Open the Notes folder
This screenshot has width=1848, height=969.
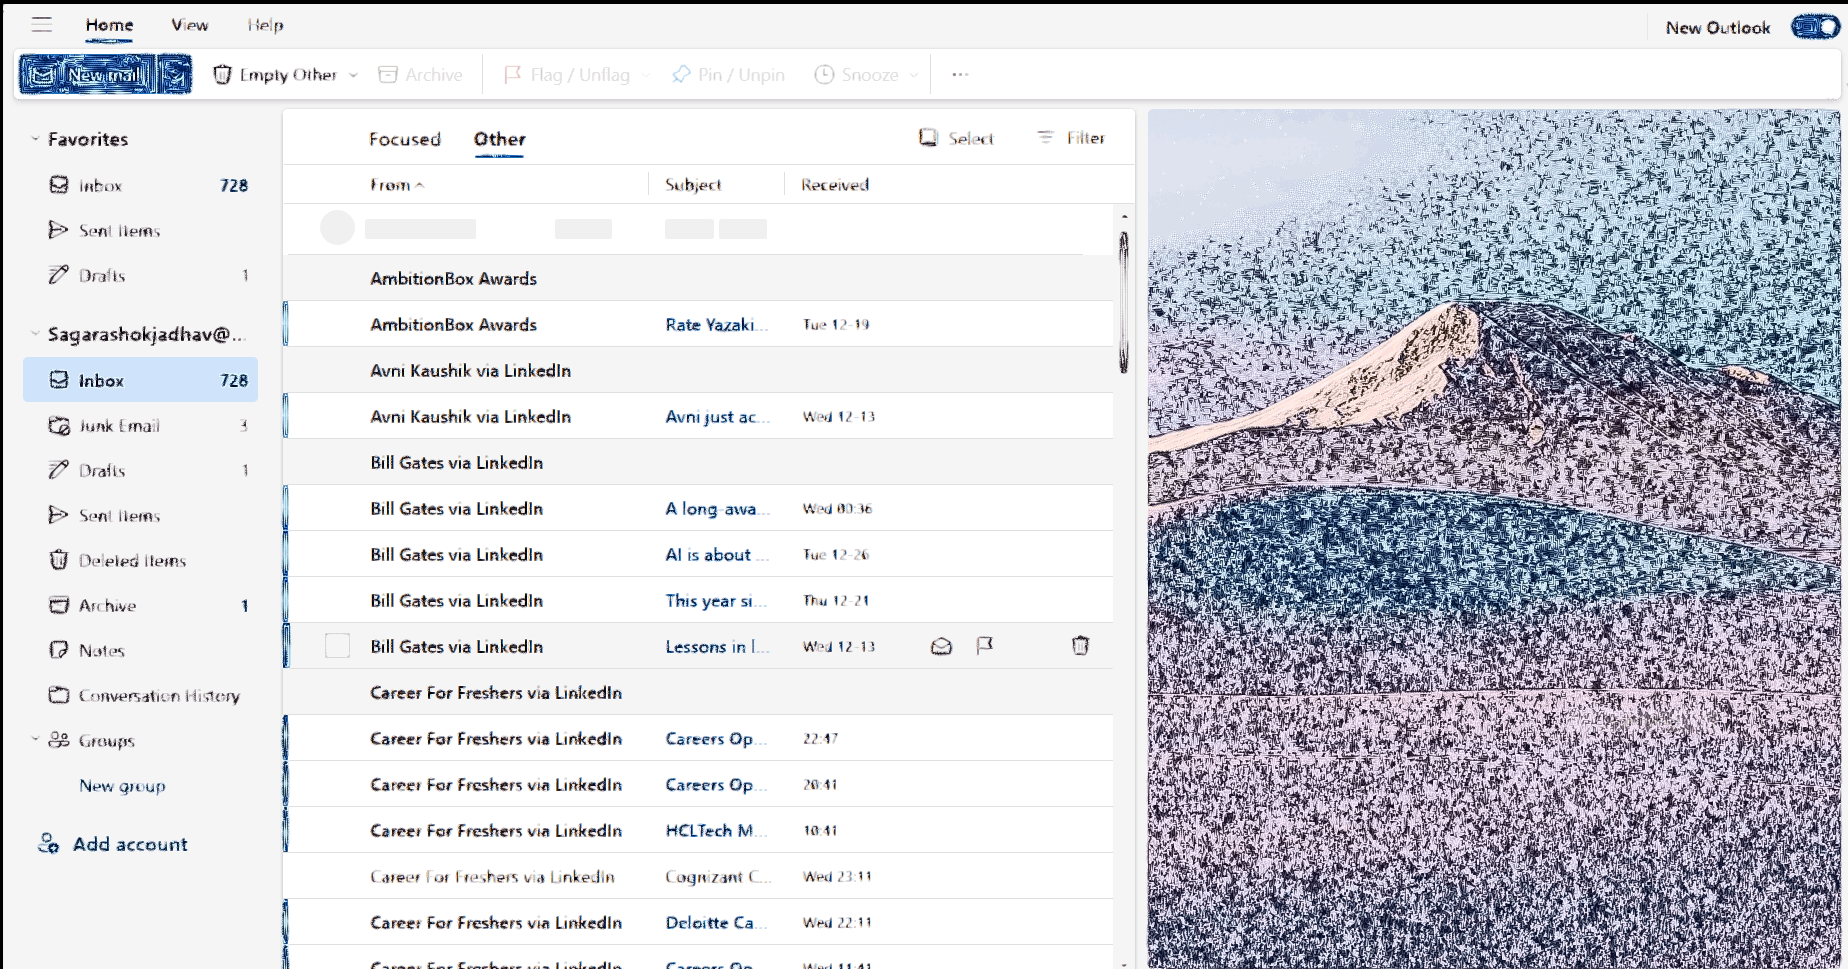point(140,651)
